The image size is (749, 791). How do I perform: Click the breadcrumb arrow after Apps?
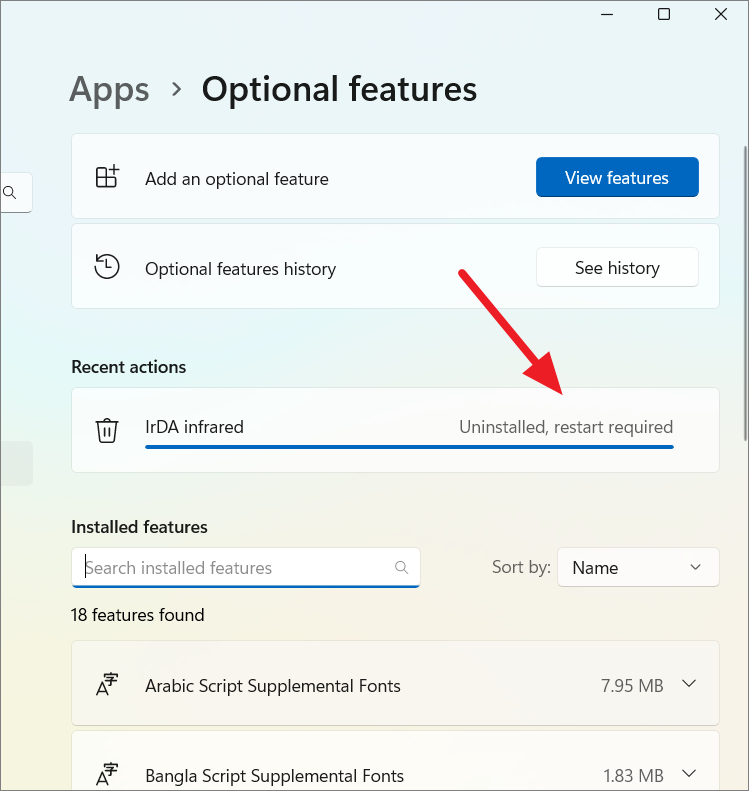(177, 89)
